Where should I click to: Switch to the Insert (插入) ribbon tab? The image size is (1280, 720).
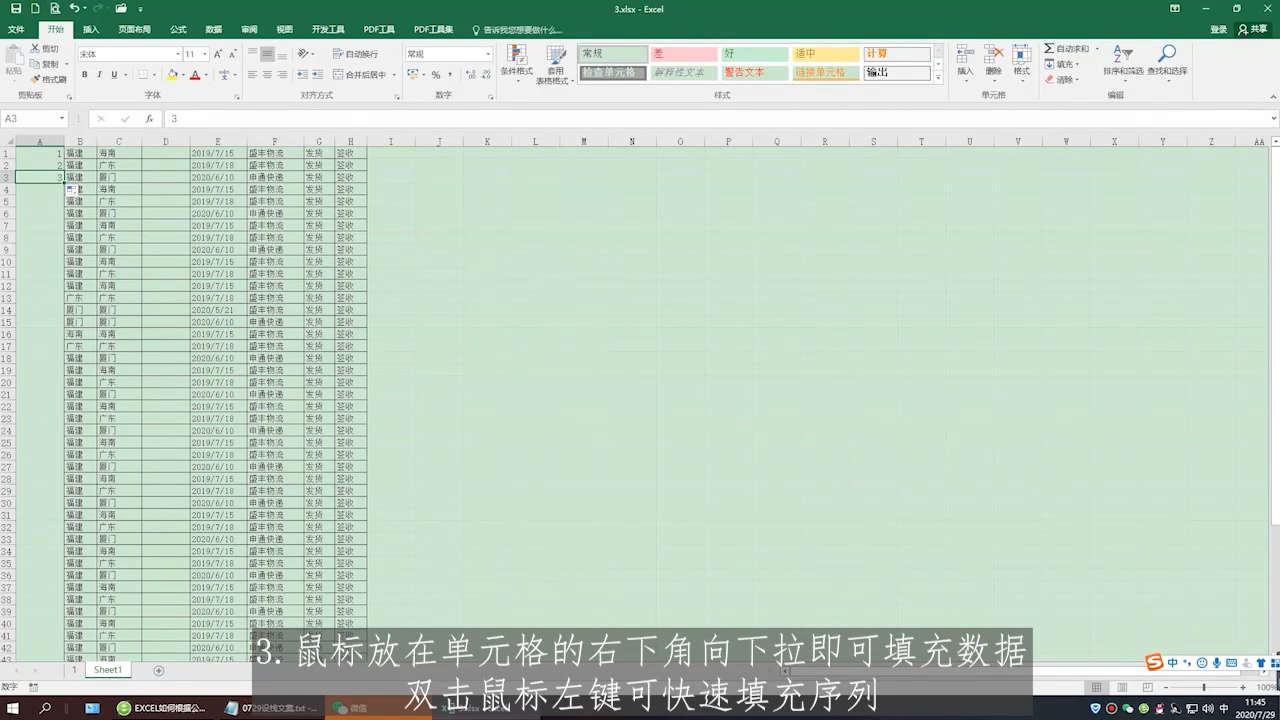[91, 30]
